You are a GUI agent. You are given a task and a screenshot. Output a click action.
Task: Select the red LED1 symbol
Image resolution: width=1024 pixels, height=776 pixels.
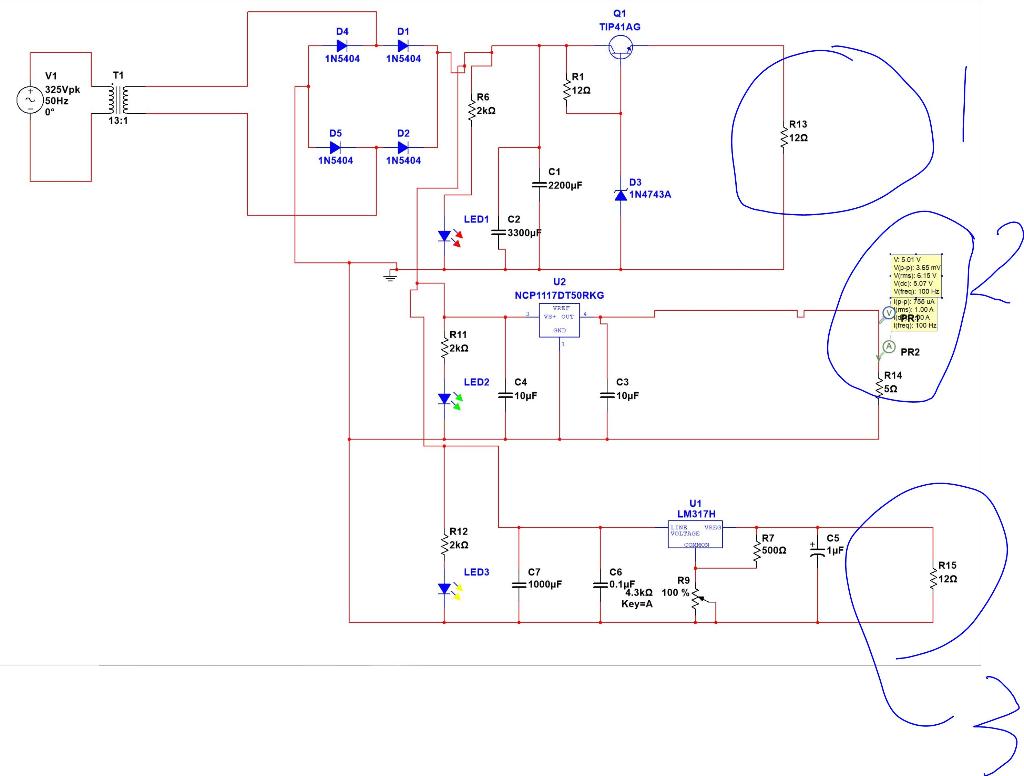point(449,238)
